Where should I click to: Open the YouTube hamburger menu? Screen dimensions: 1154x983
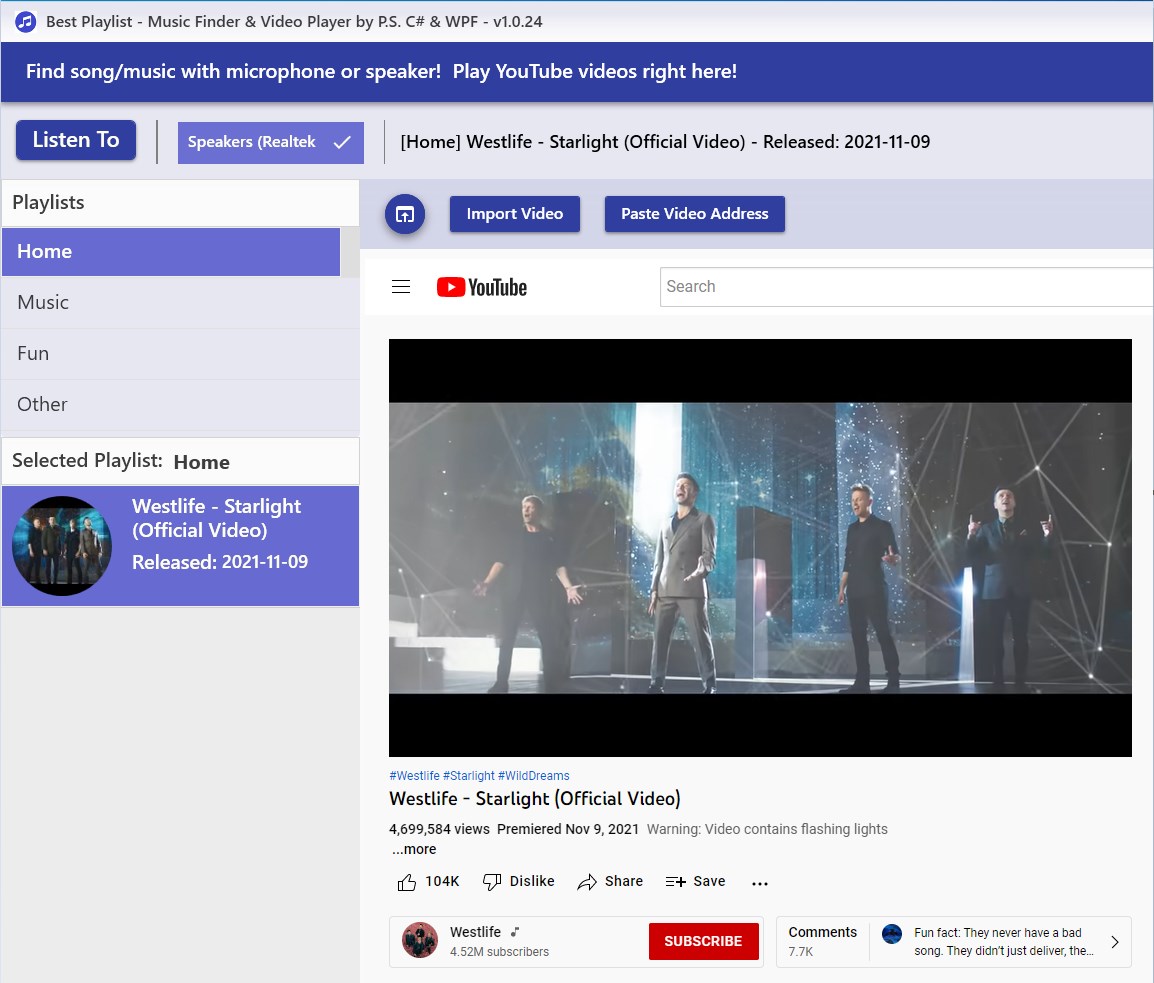click(401, 286)
